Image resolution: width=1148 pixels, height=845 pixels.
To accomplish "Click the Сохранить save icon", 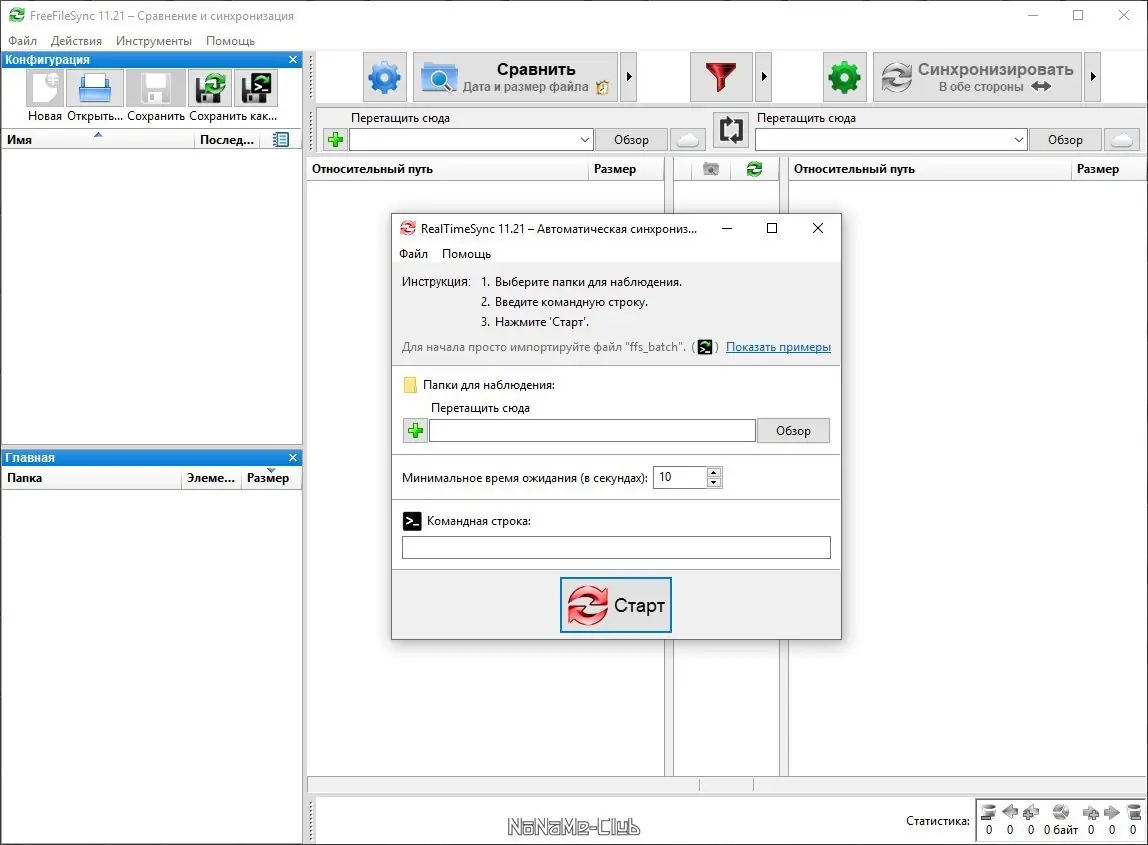I will point(156,89).
